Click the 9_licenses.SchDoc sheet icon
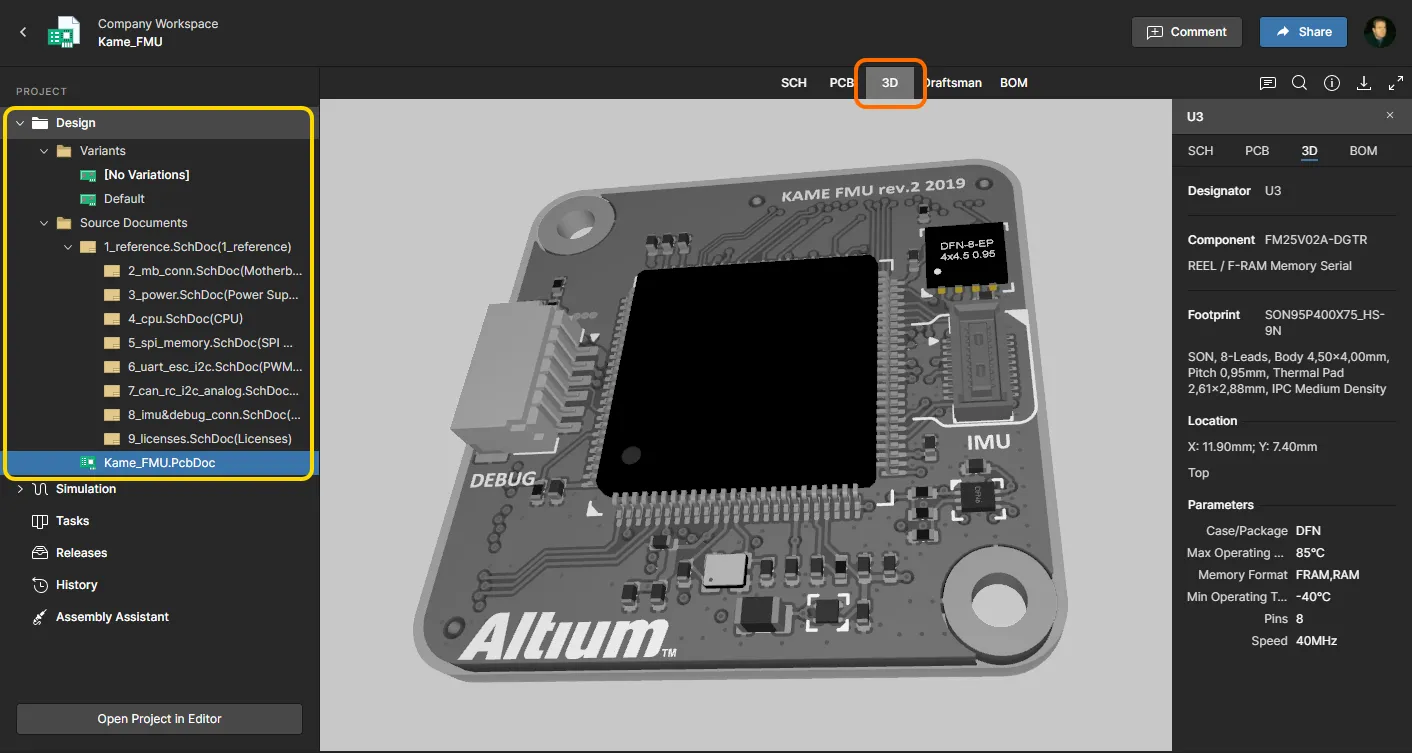Screen dimensions: 1412x753 tap(112, 439)
